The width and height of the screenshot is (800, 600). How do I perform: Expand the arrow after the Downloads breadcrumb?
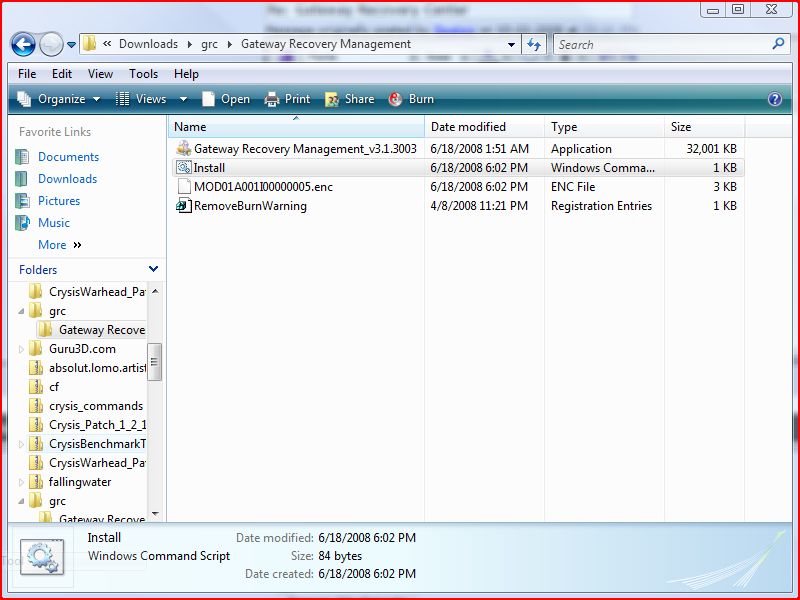(x=190, y=44)
